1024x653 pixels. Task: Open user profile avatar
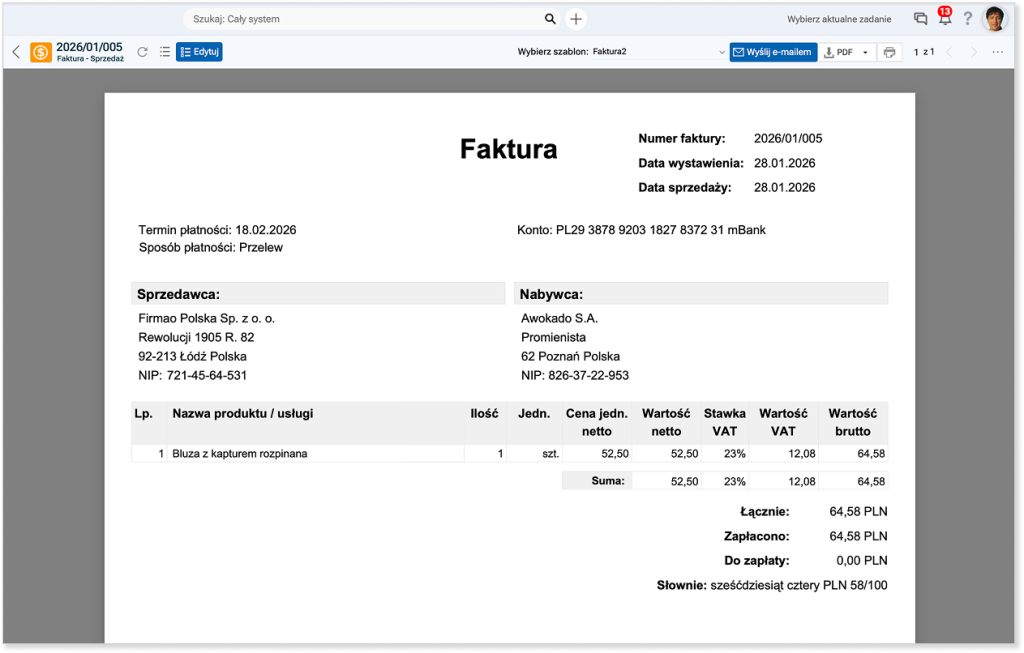[x=995, y=19]
